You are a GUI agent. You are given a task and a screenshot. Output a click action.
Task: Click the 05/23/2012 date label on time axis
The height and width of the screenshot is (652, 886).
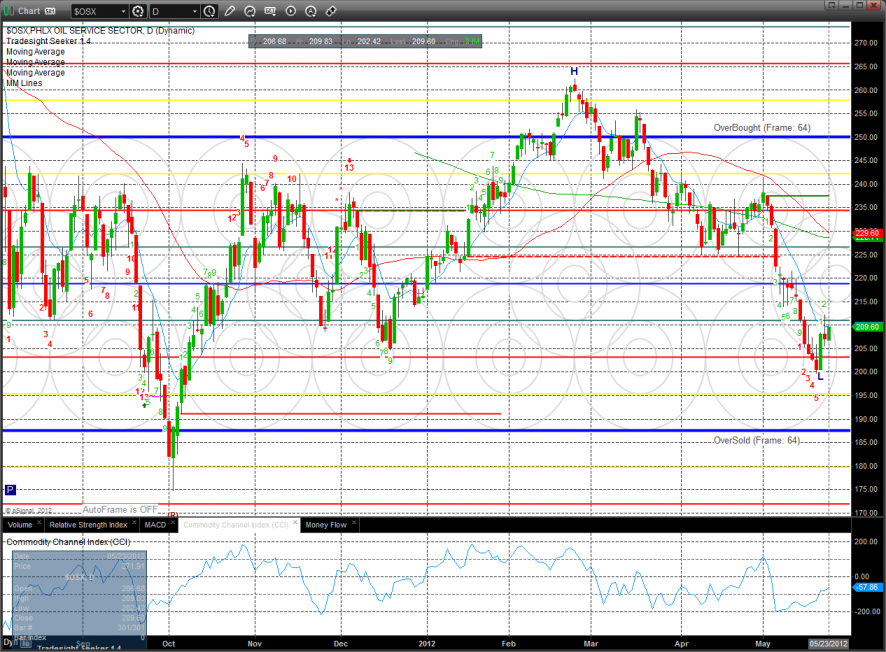point(828,642)
